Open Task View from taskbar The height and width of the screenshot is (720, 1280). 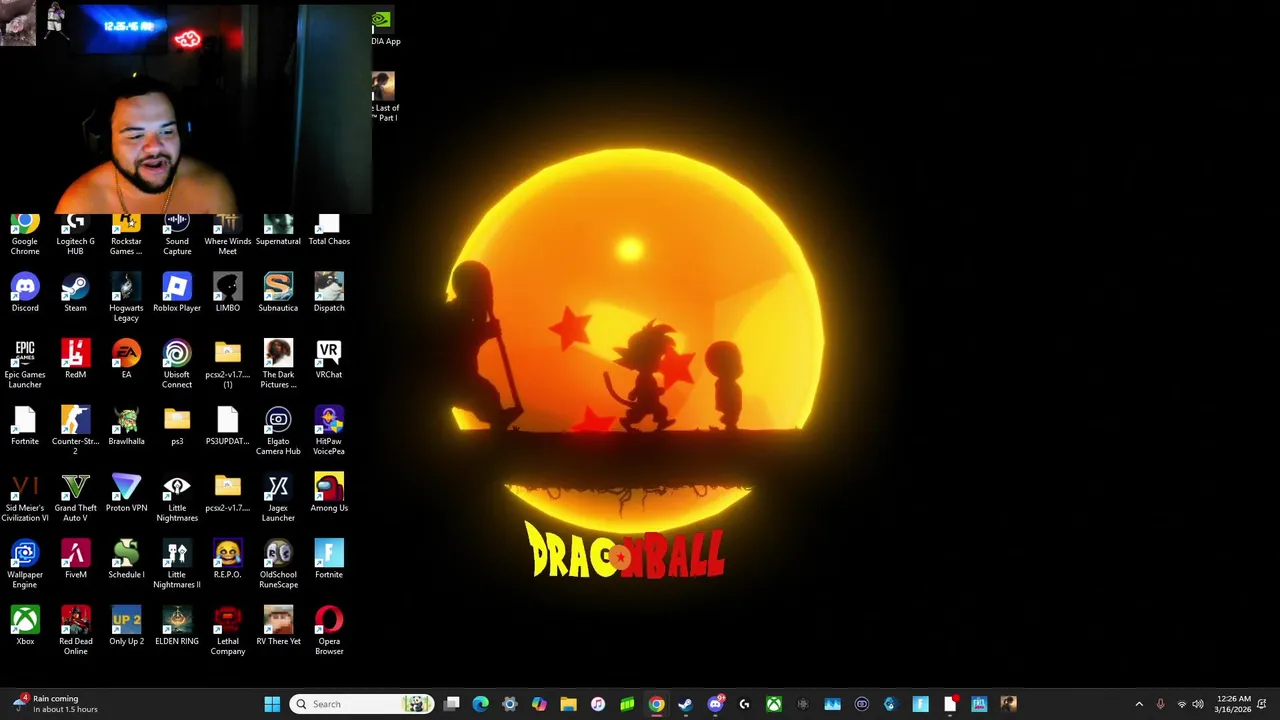coord(452,704)
